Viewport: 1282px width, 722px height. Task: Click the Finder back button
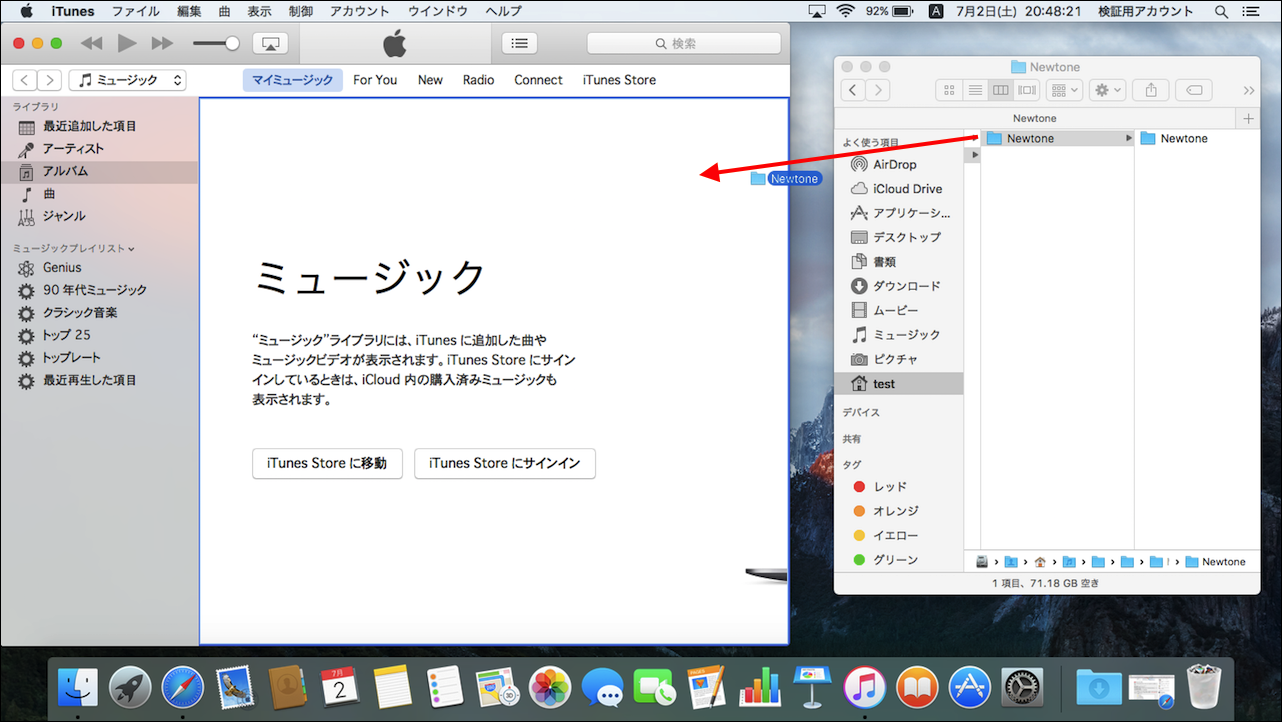click(x=853, y=90)
